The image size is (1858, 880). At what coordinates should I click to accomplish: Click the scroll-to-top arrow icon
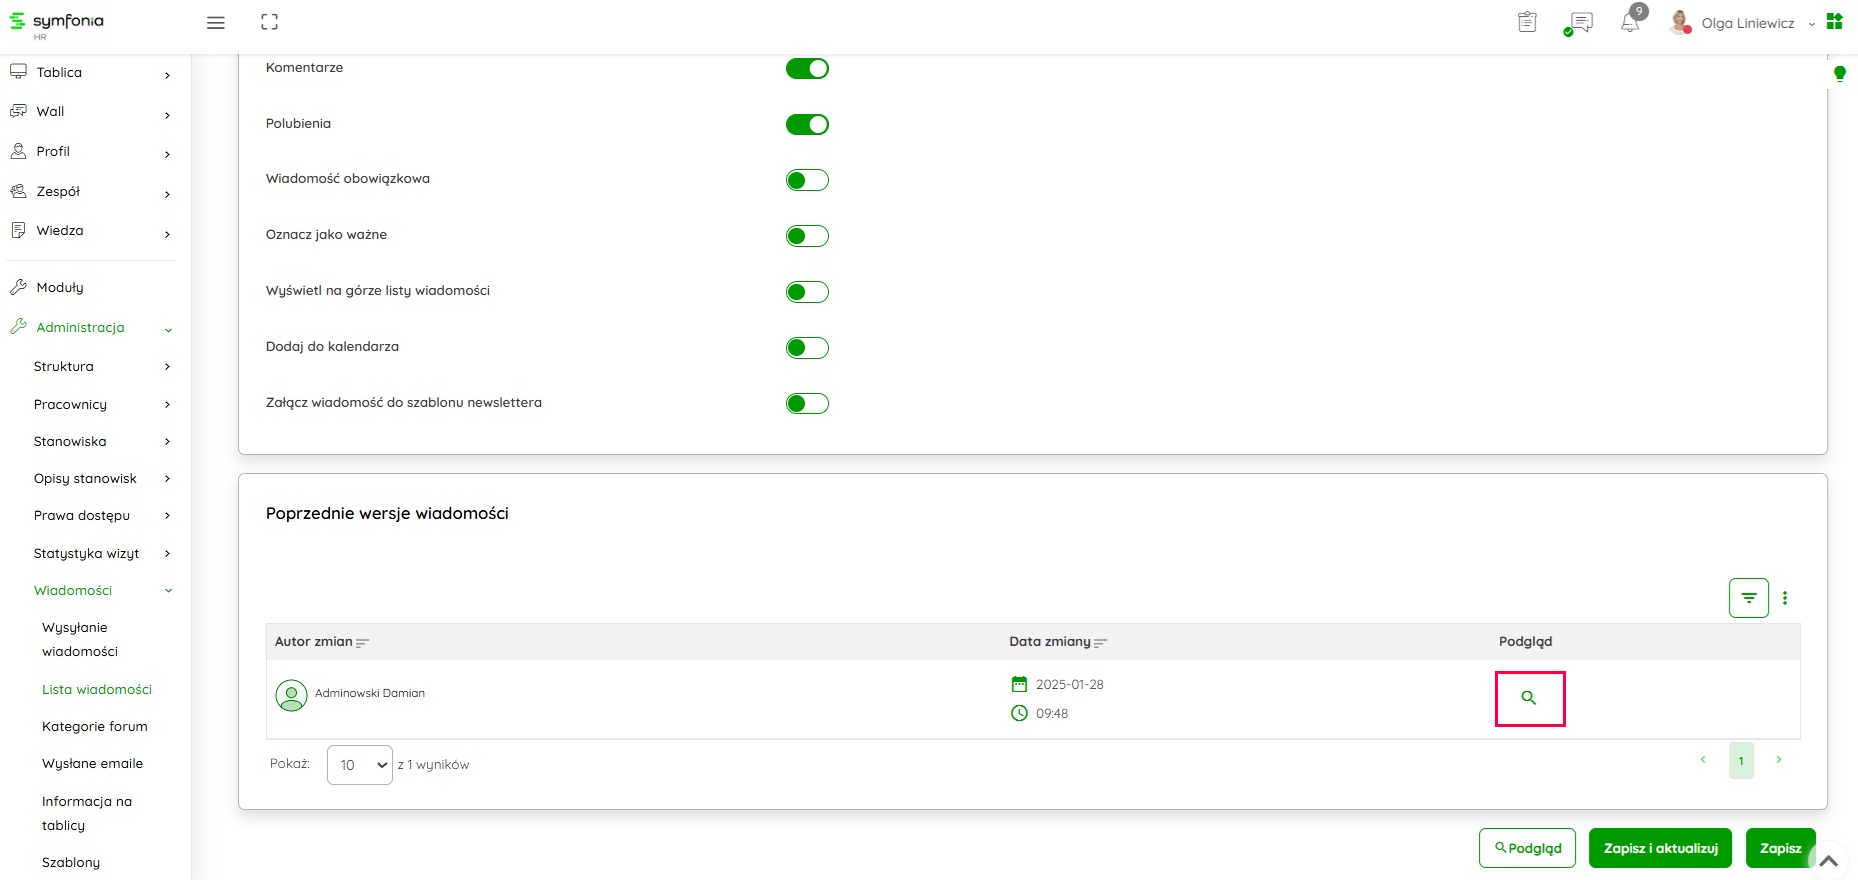1828,860
